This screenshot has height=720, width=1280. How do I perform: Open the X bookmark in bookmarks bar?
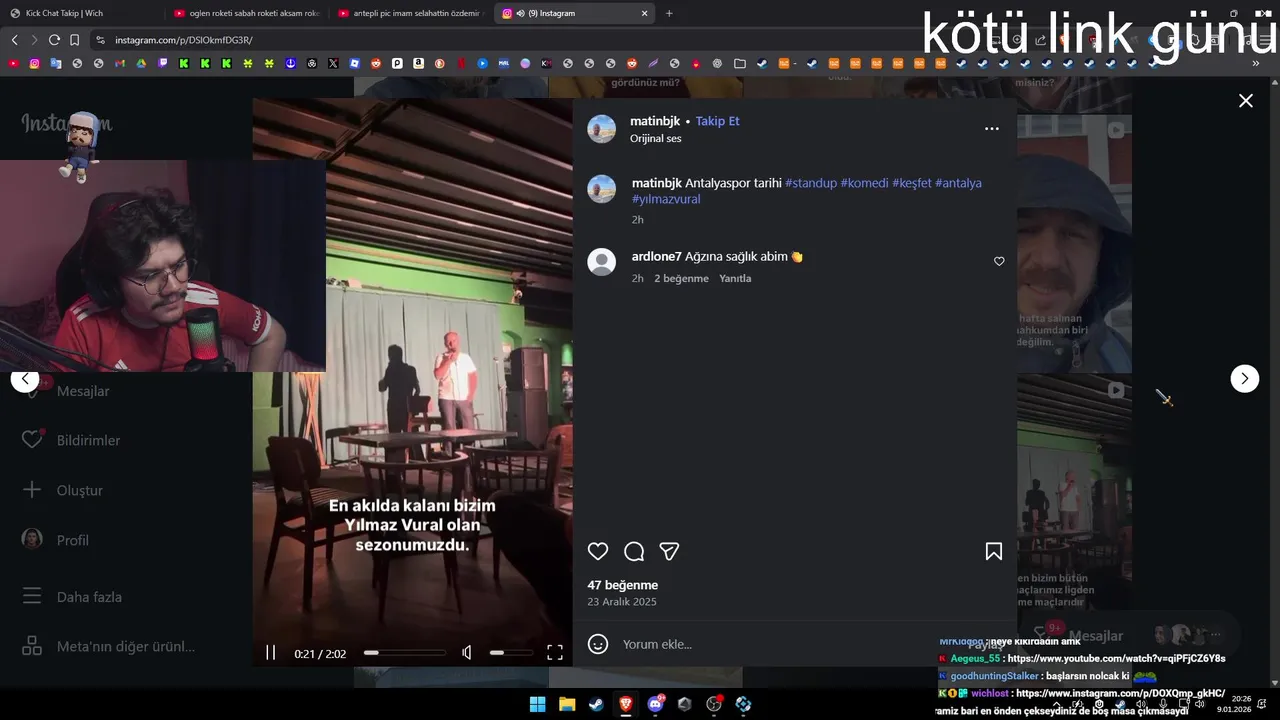coord(333,63)
